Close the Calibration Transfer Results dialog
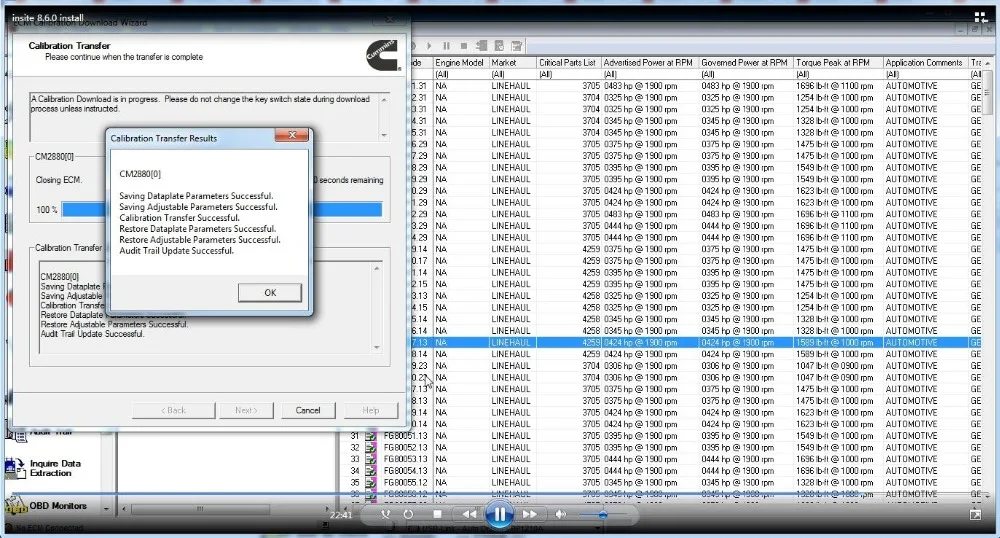Viewport: 1000px width, 538px height. (291, 135)
